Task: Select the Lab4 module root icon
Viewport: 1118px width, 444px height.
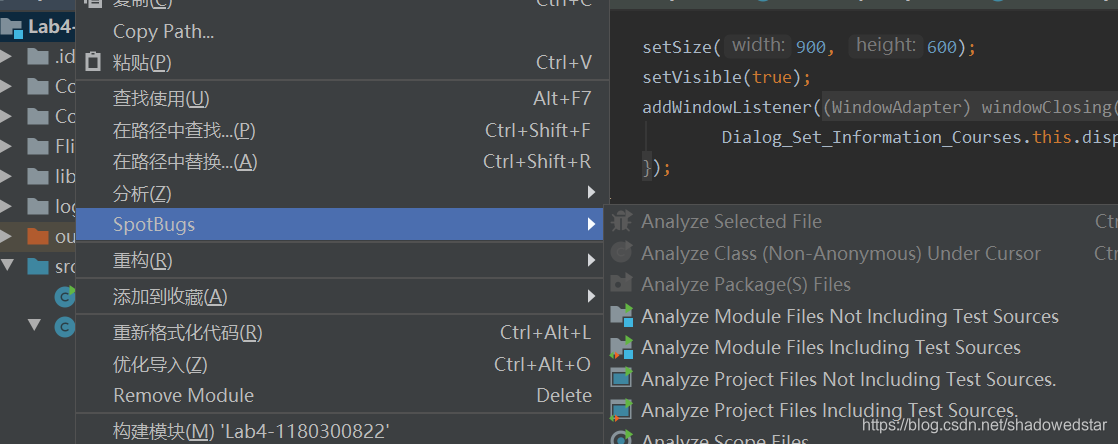Action: pyautogui.click(x=11, y=28)
